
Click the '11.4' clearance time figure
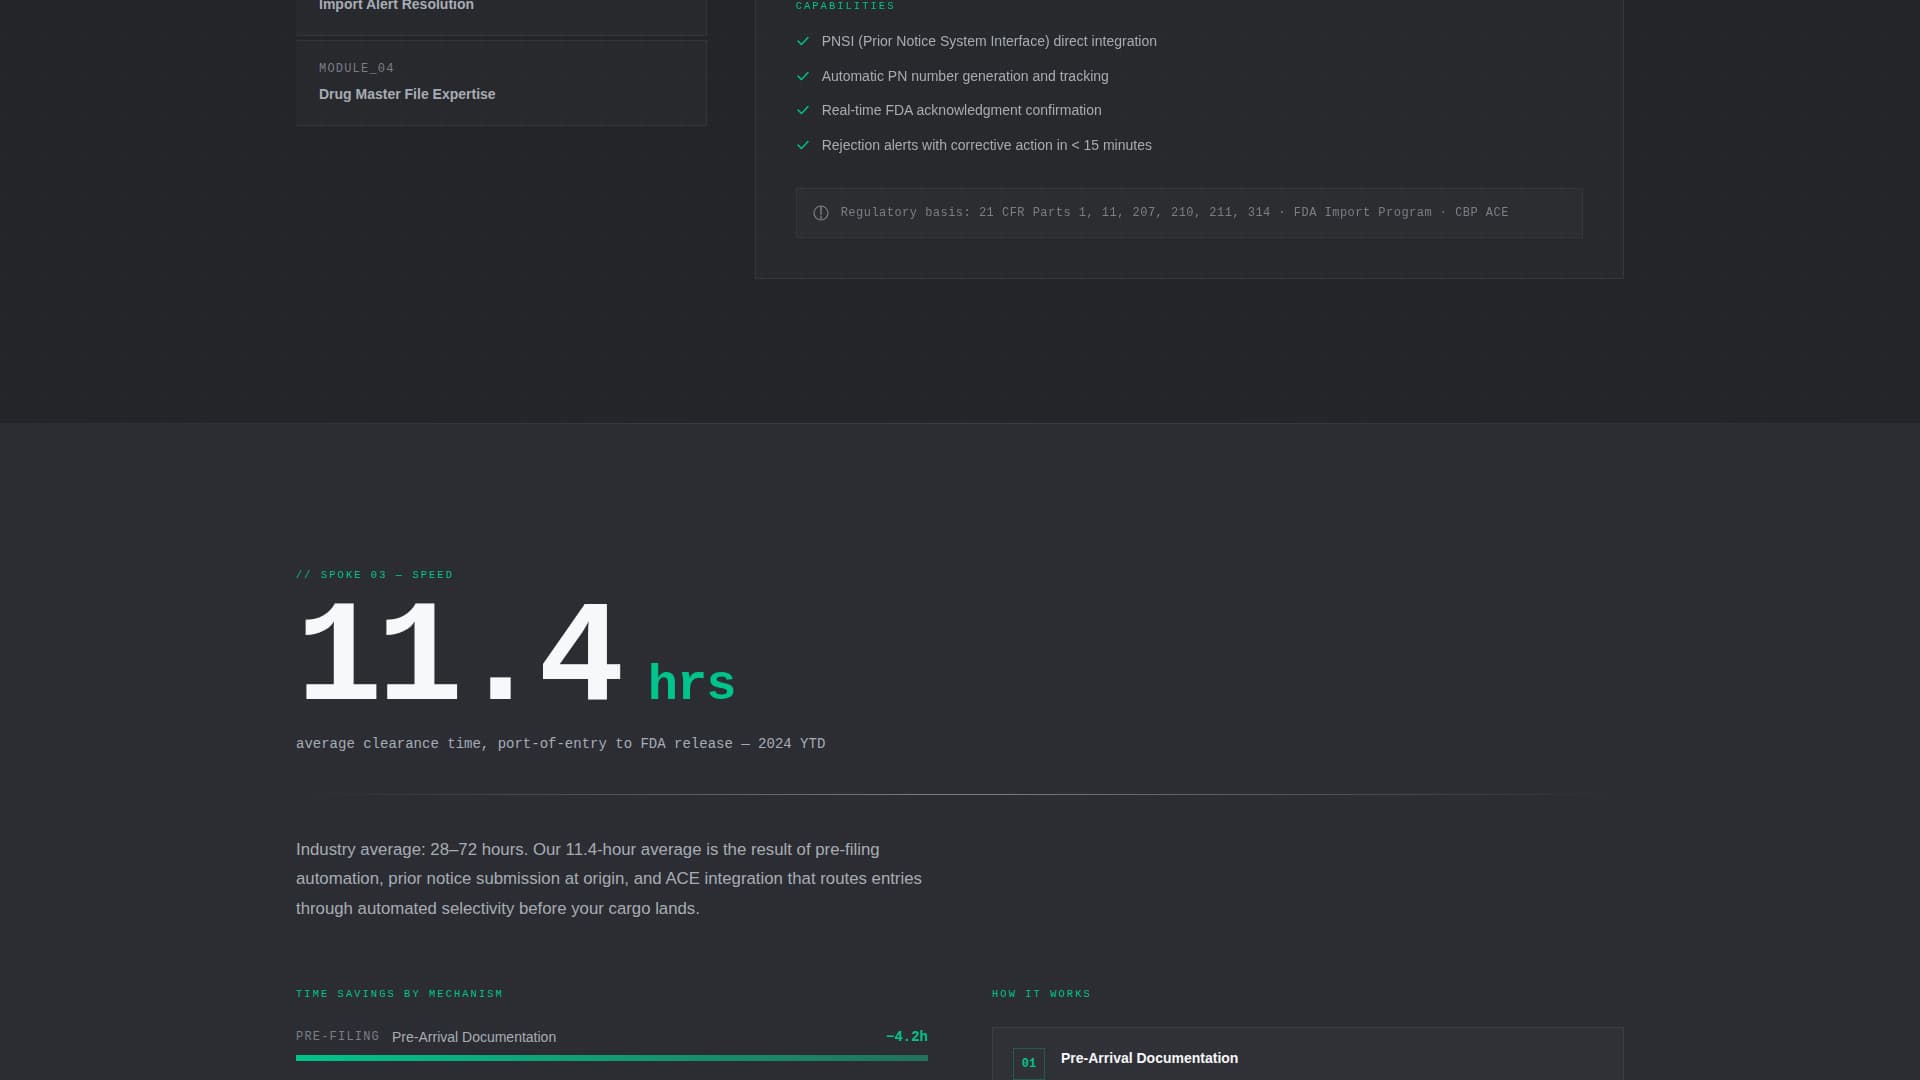tap(460, 652)
